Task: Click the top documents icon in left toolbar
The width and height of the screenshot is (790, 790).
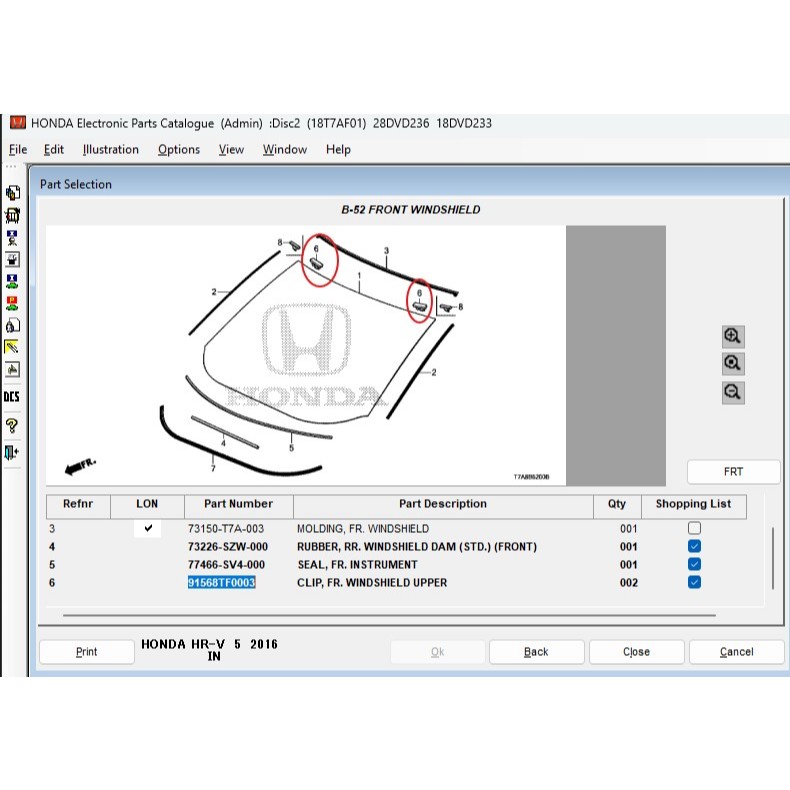Action: pos(13,192)
